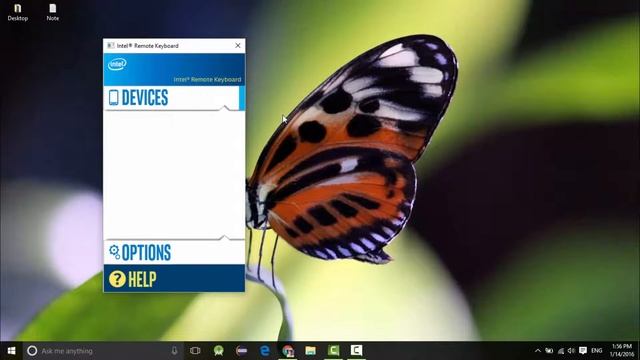Click the yellow question mark Help icon
Image resolution: width=640 pixels, height=360 pixels.
(x=117, y=279)
